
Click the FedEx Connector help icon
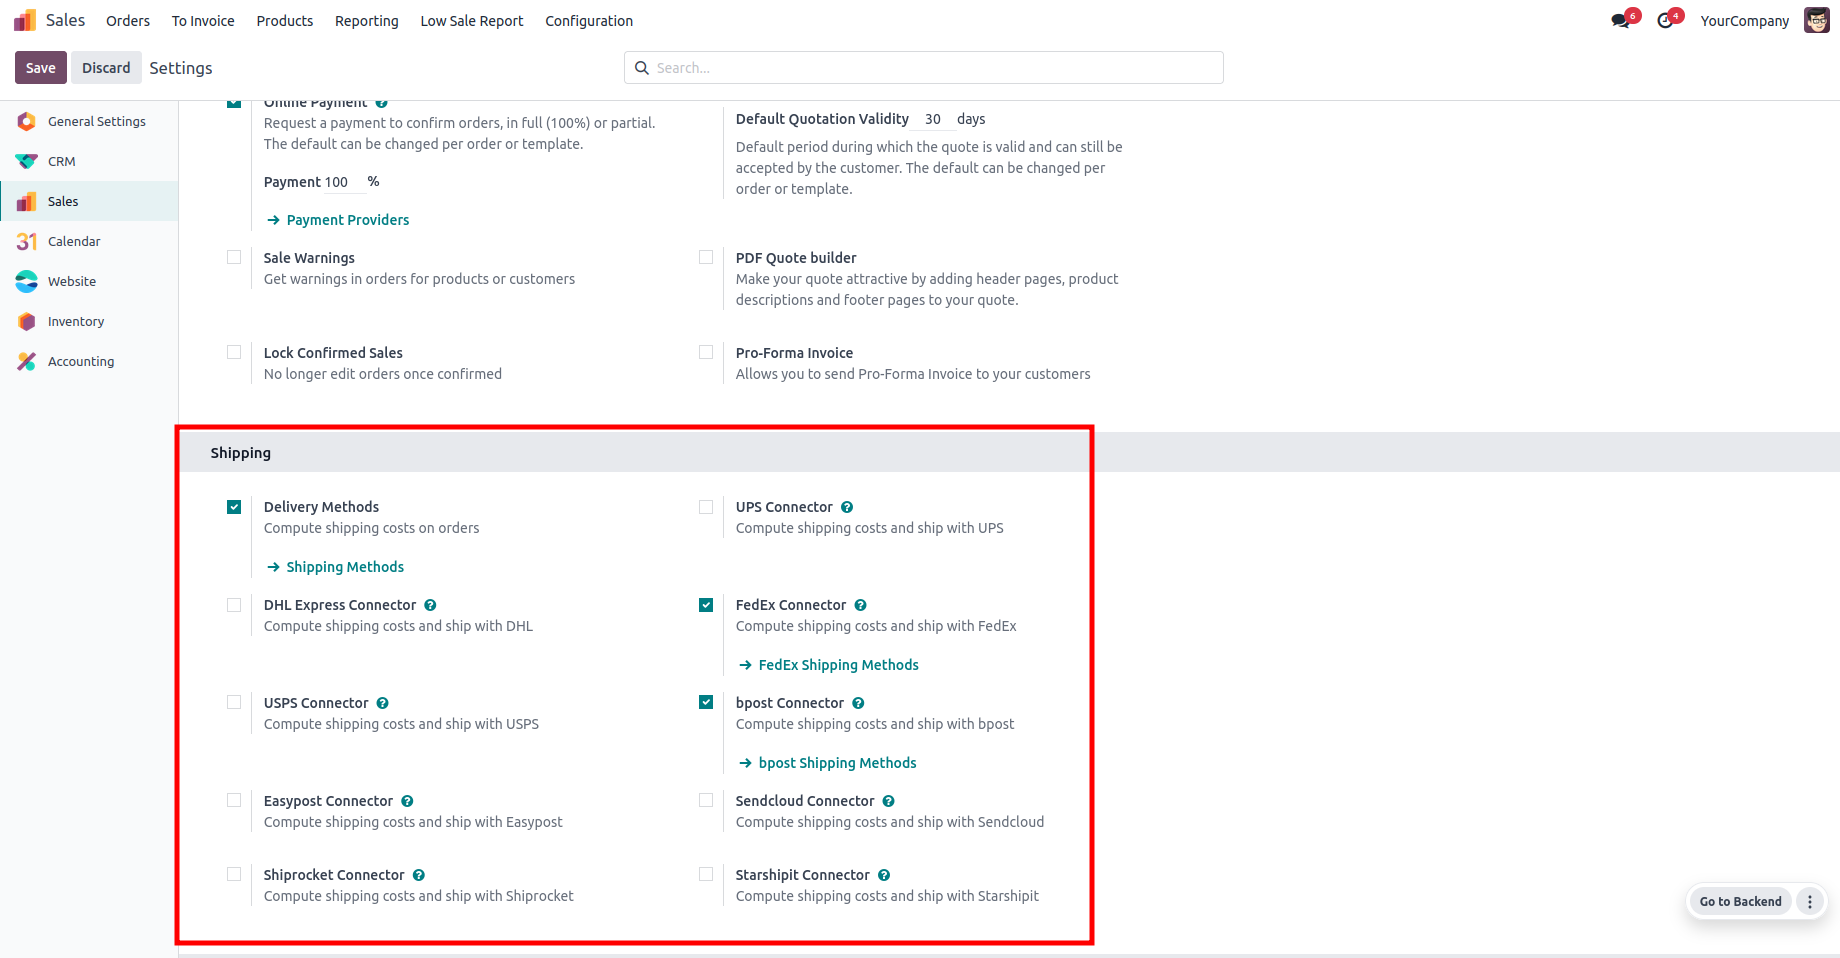pyautogui.click(x=861, y=605)
